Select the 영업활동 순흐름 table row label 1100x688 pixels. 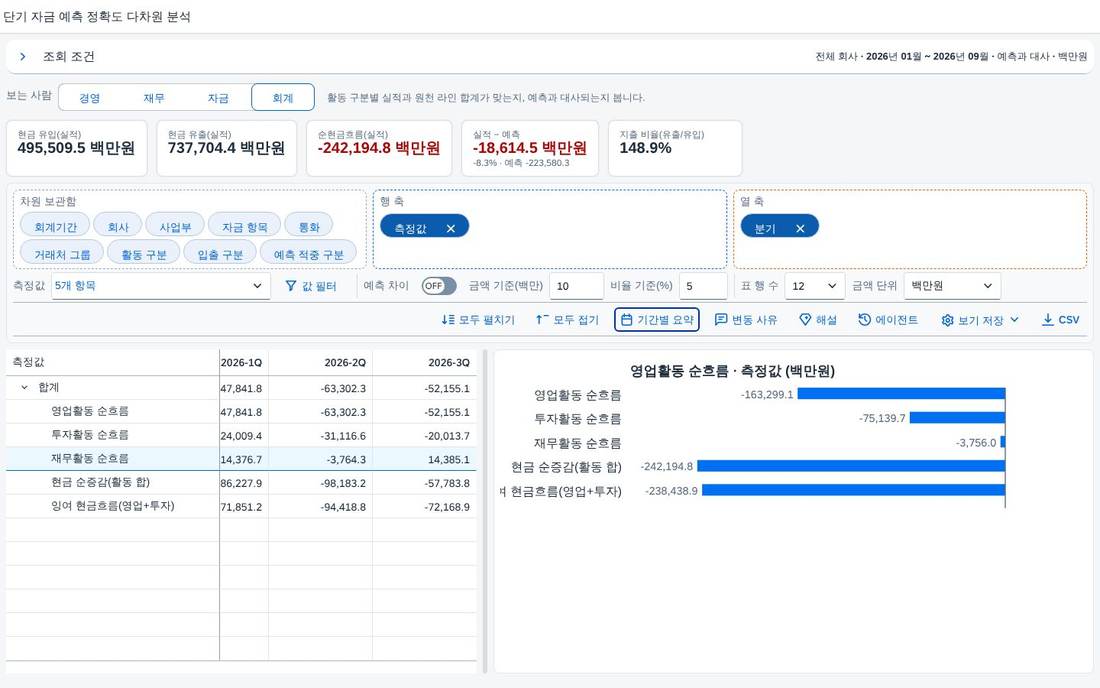(90, 411)
